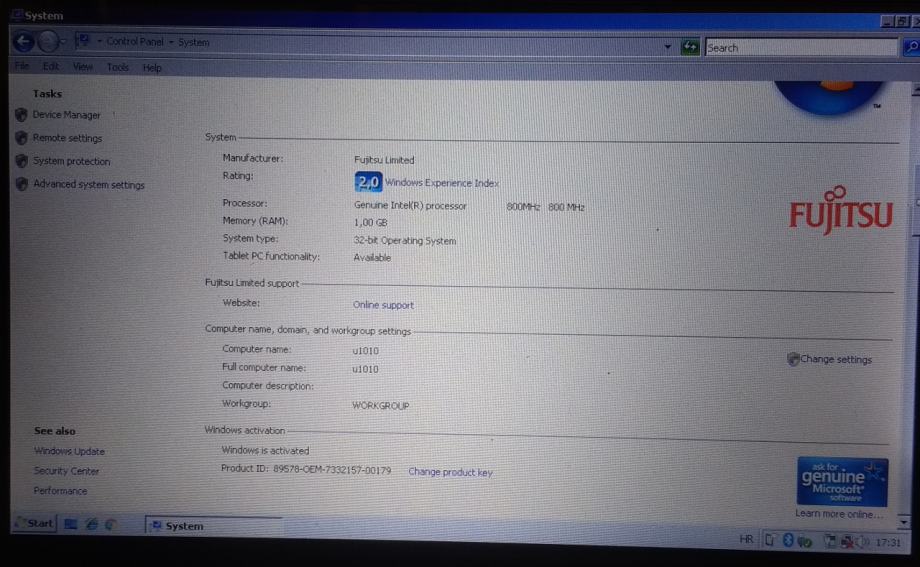
Task: Open the Learn more online link
Action: 838,514
